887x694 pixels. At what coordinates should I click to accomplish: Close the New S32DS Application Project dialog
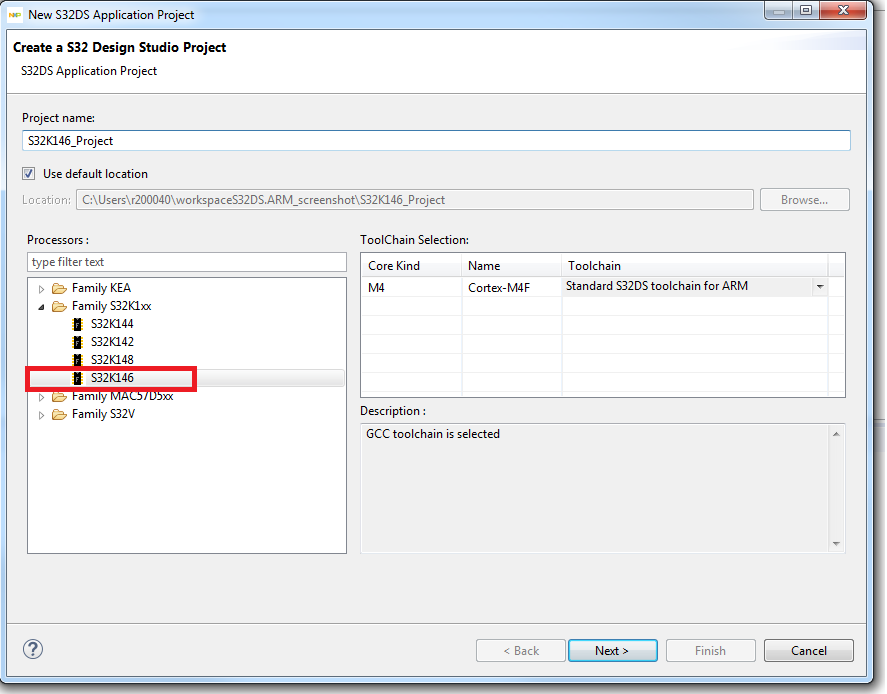pos(843,10)
